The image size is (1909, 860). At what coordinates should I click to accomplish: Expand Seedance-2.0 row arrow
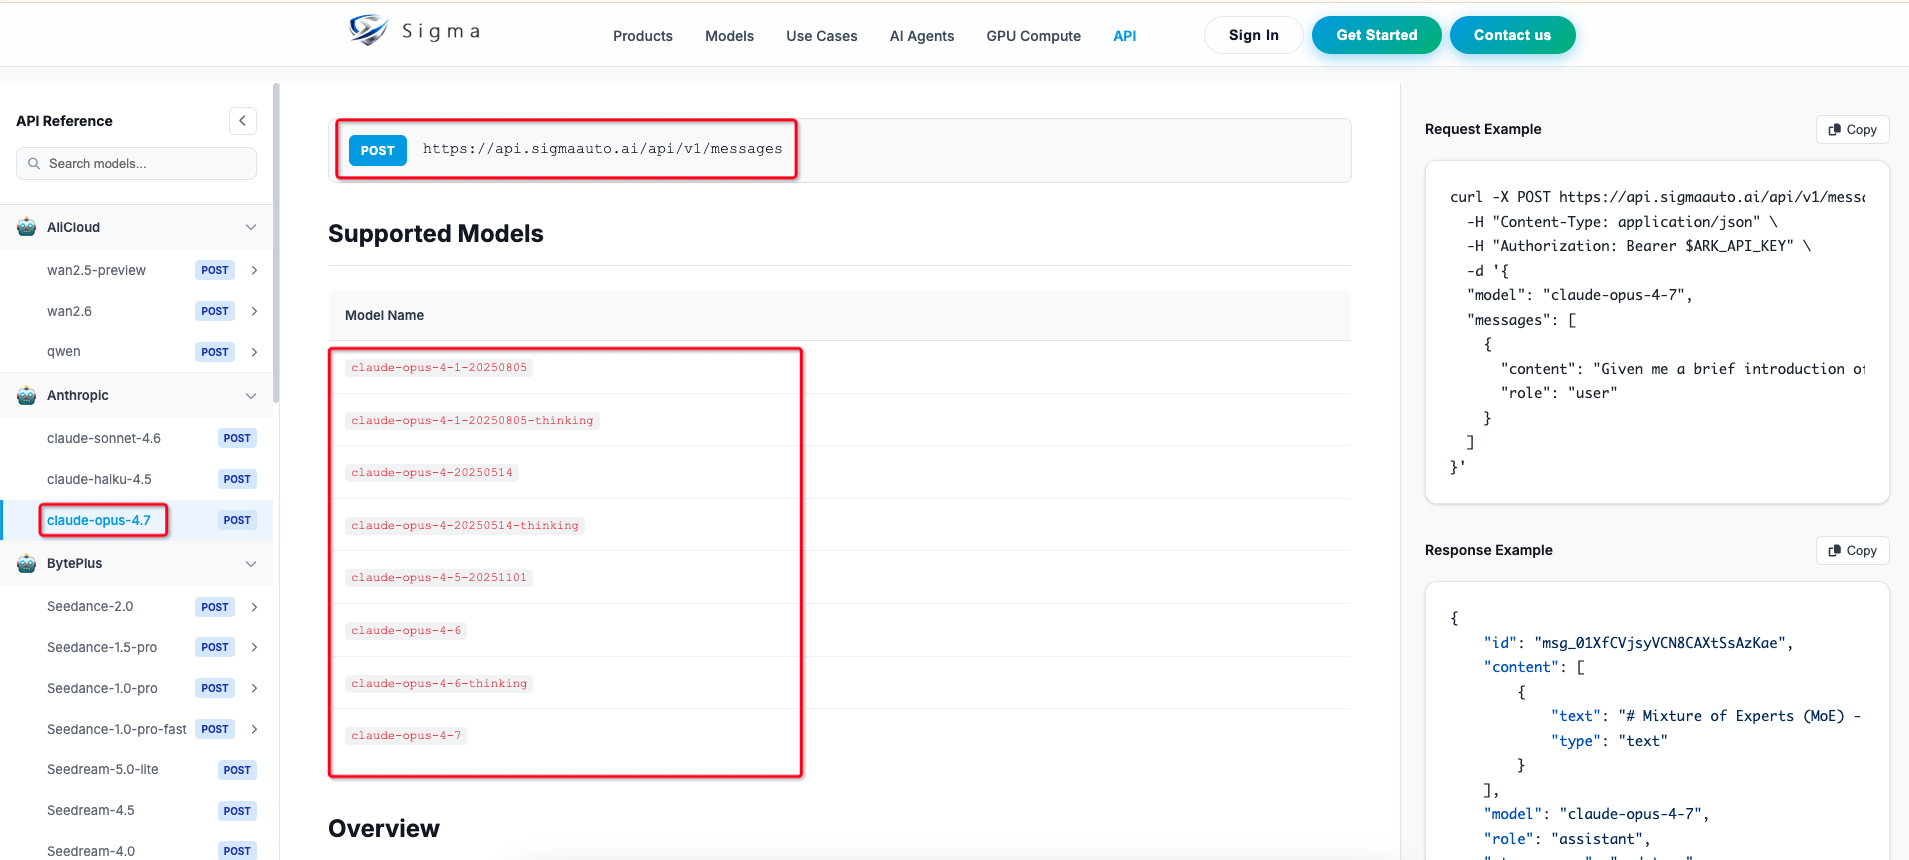pyautogui.click(x=254, y=607)
